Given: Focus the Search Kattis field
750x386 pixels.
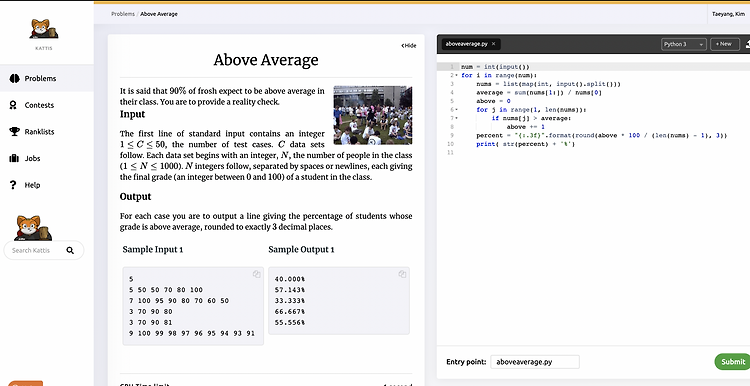Looking at the screenshot, I should (x=44, y=250).
